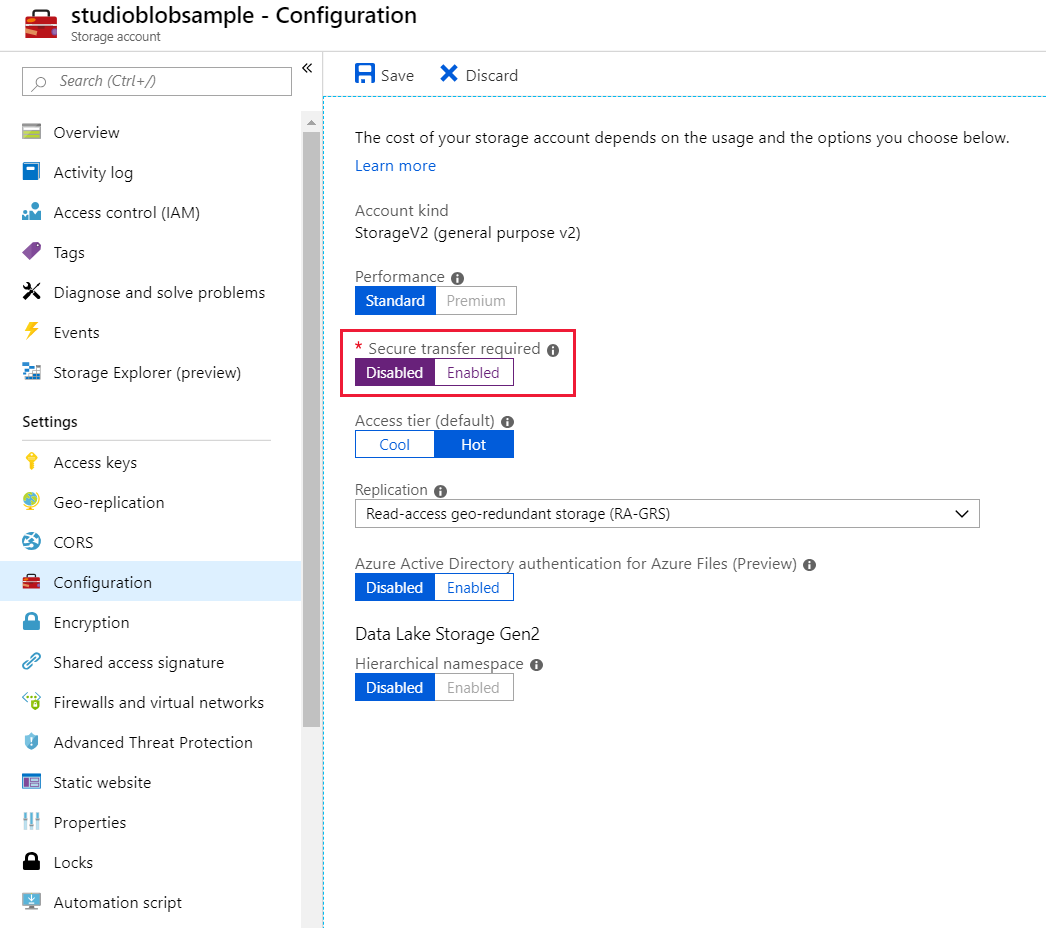Select Premium performance tier
This screenshot has height=947, width=1046.
pyautogui.click(x=476, y=300)
